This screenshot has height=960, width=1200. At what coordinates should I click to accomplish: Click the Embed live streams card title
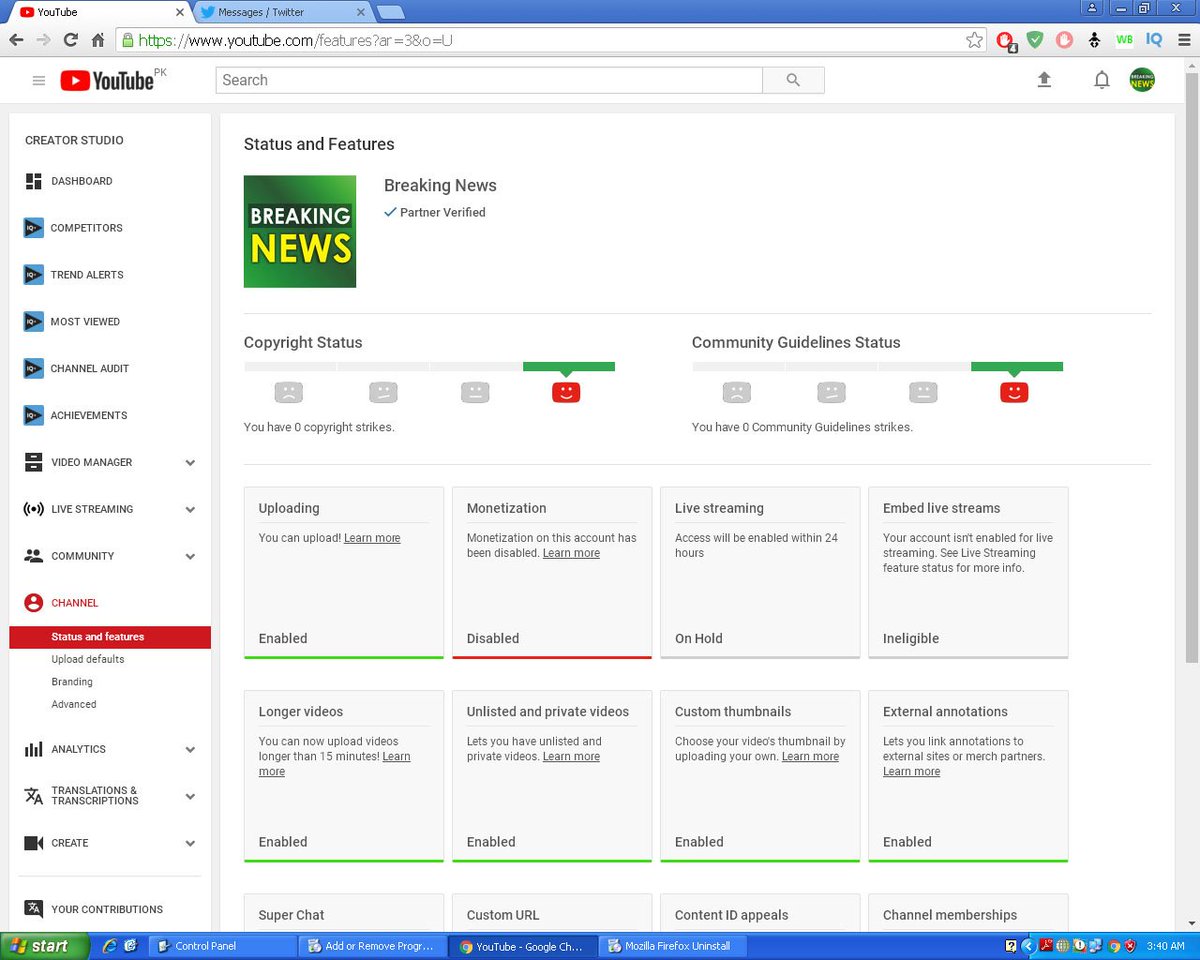pyautogui.click(x=942, y=508)
